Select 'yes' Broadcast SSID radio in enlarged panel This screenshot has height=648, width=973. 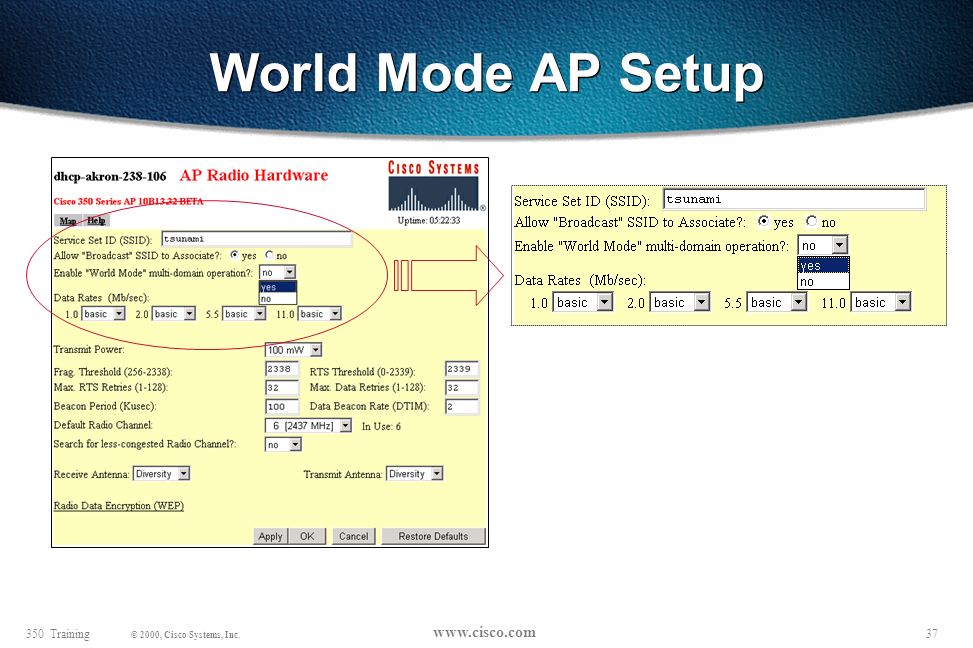(x=763, y=221)
